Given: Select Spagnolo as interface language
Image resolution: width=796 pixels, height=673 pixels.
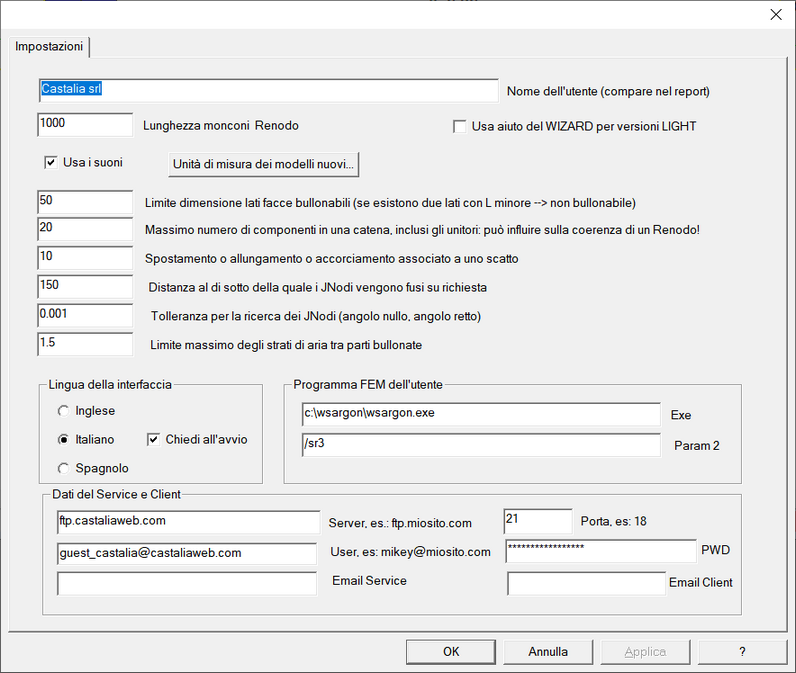Looking at the screenshot, I should [65, 468].
